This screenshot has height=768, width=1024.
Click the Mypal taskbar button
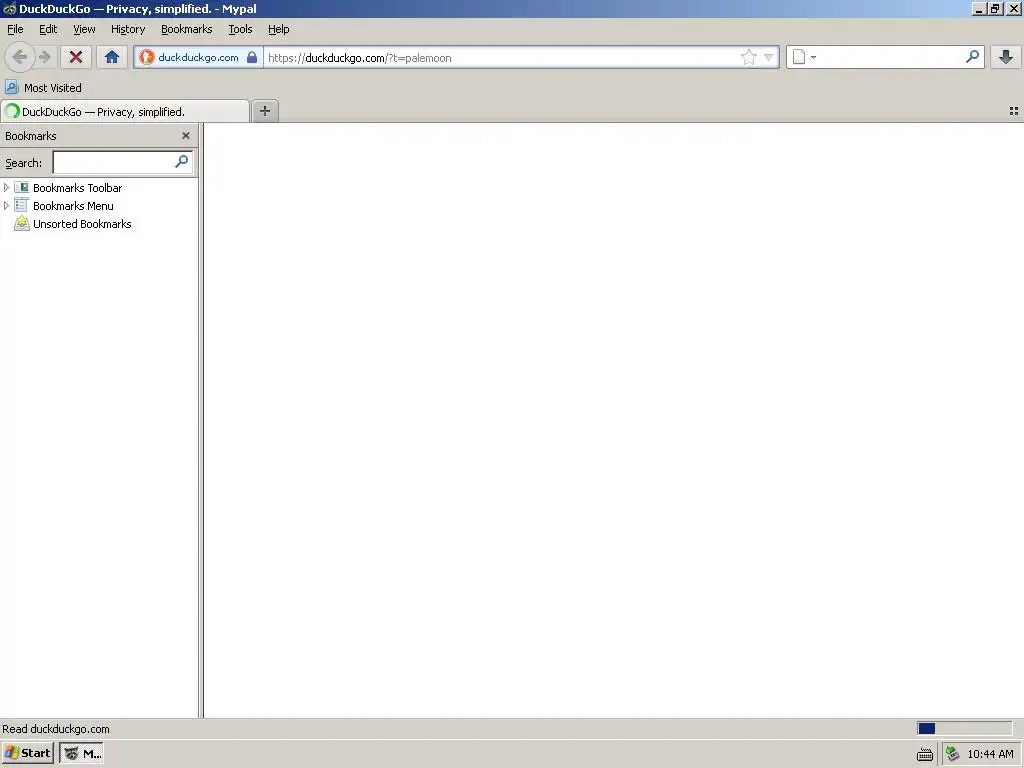point(82,753)
